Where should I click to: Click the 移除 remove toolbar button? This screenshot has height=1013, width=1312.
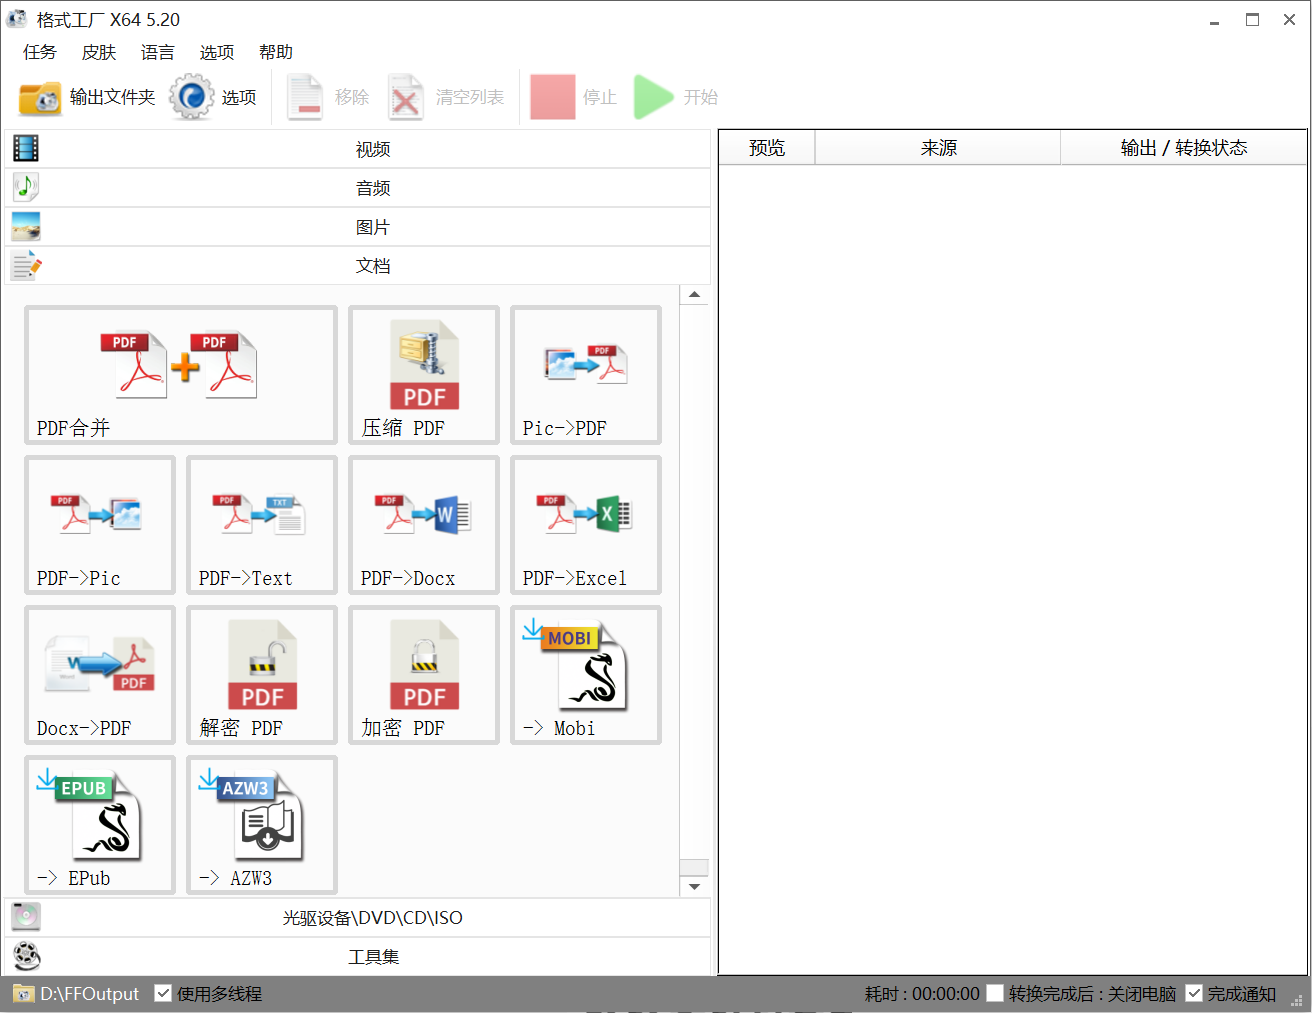pos(329,97)
